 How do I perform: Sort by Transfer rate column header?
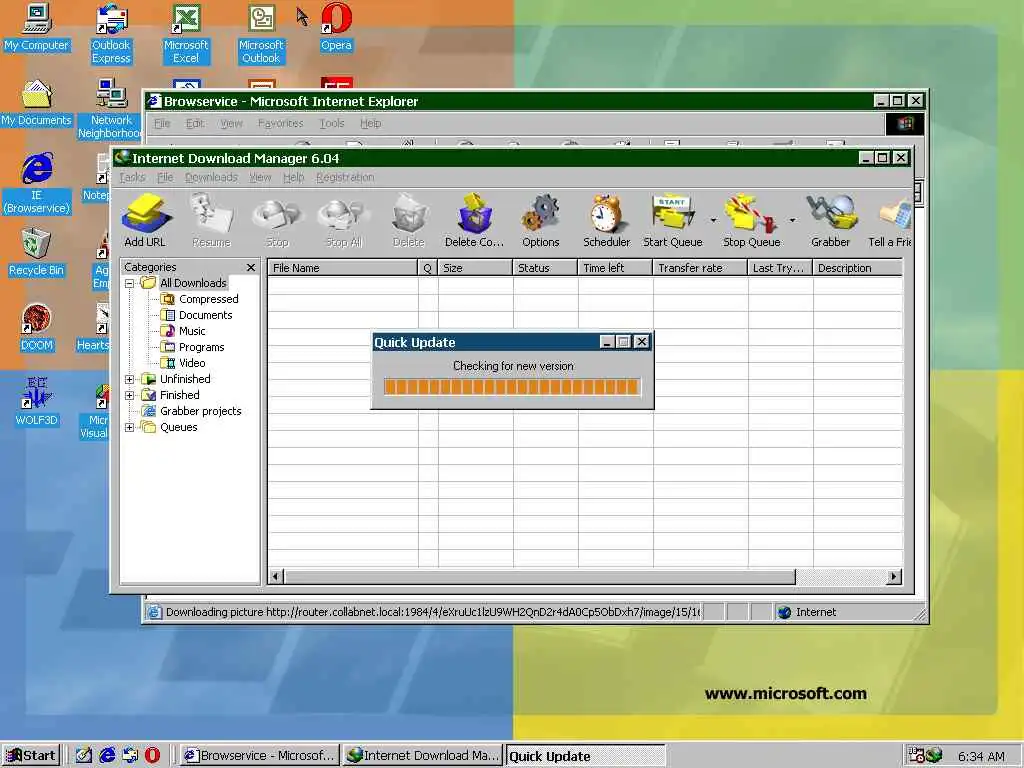700,268
